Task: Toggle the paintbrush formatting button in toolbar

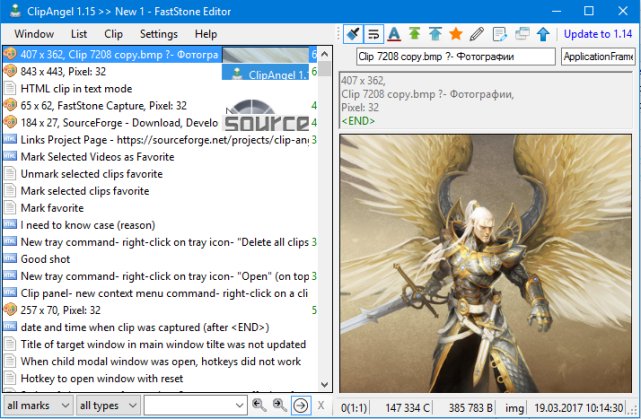Action: pyautogui.click(x=352, y=34)
